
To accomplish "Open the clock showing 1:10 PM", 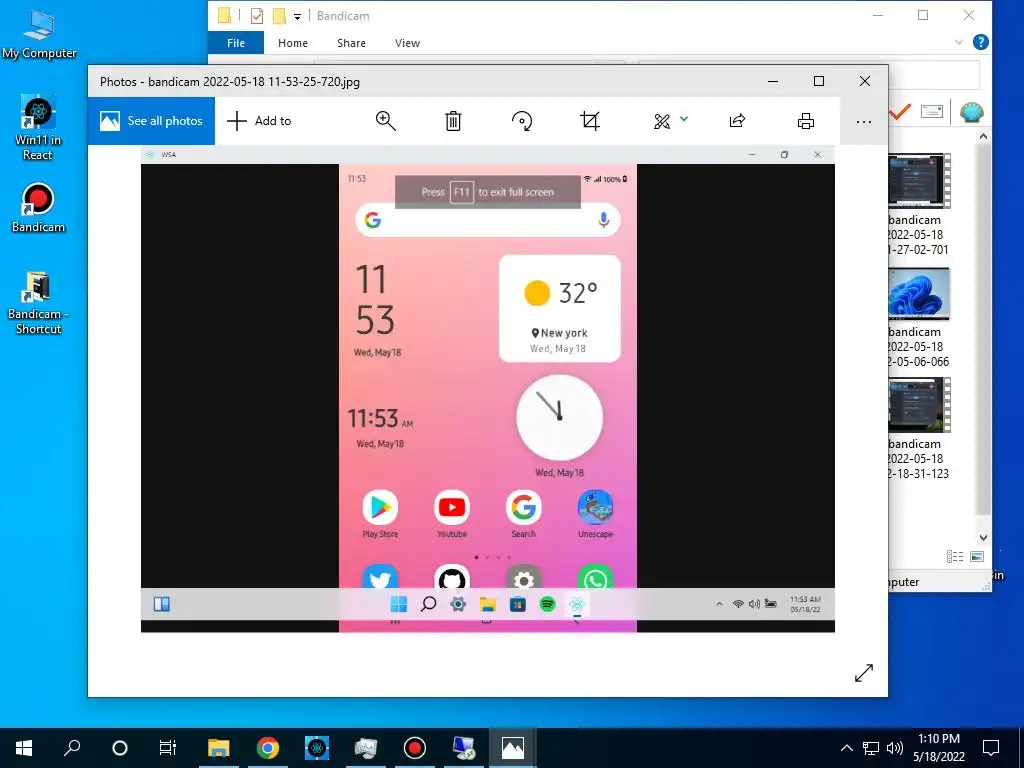I will click(x=939, y=748).
